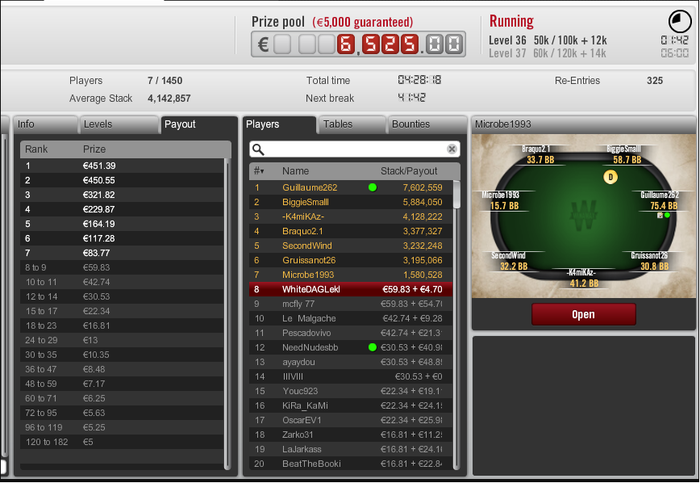This screenshot has width=700, height=483.
Task: Switch to the Levels tab
Action: coord(119,125)
